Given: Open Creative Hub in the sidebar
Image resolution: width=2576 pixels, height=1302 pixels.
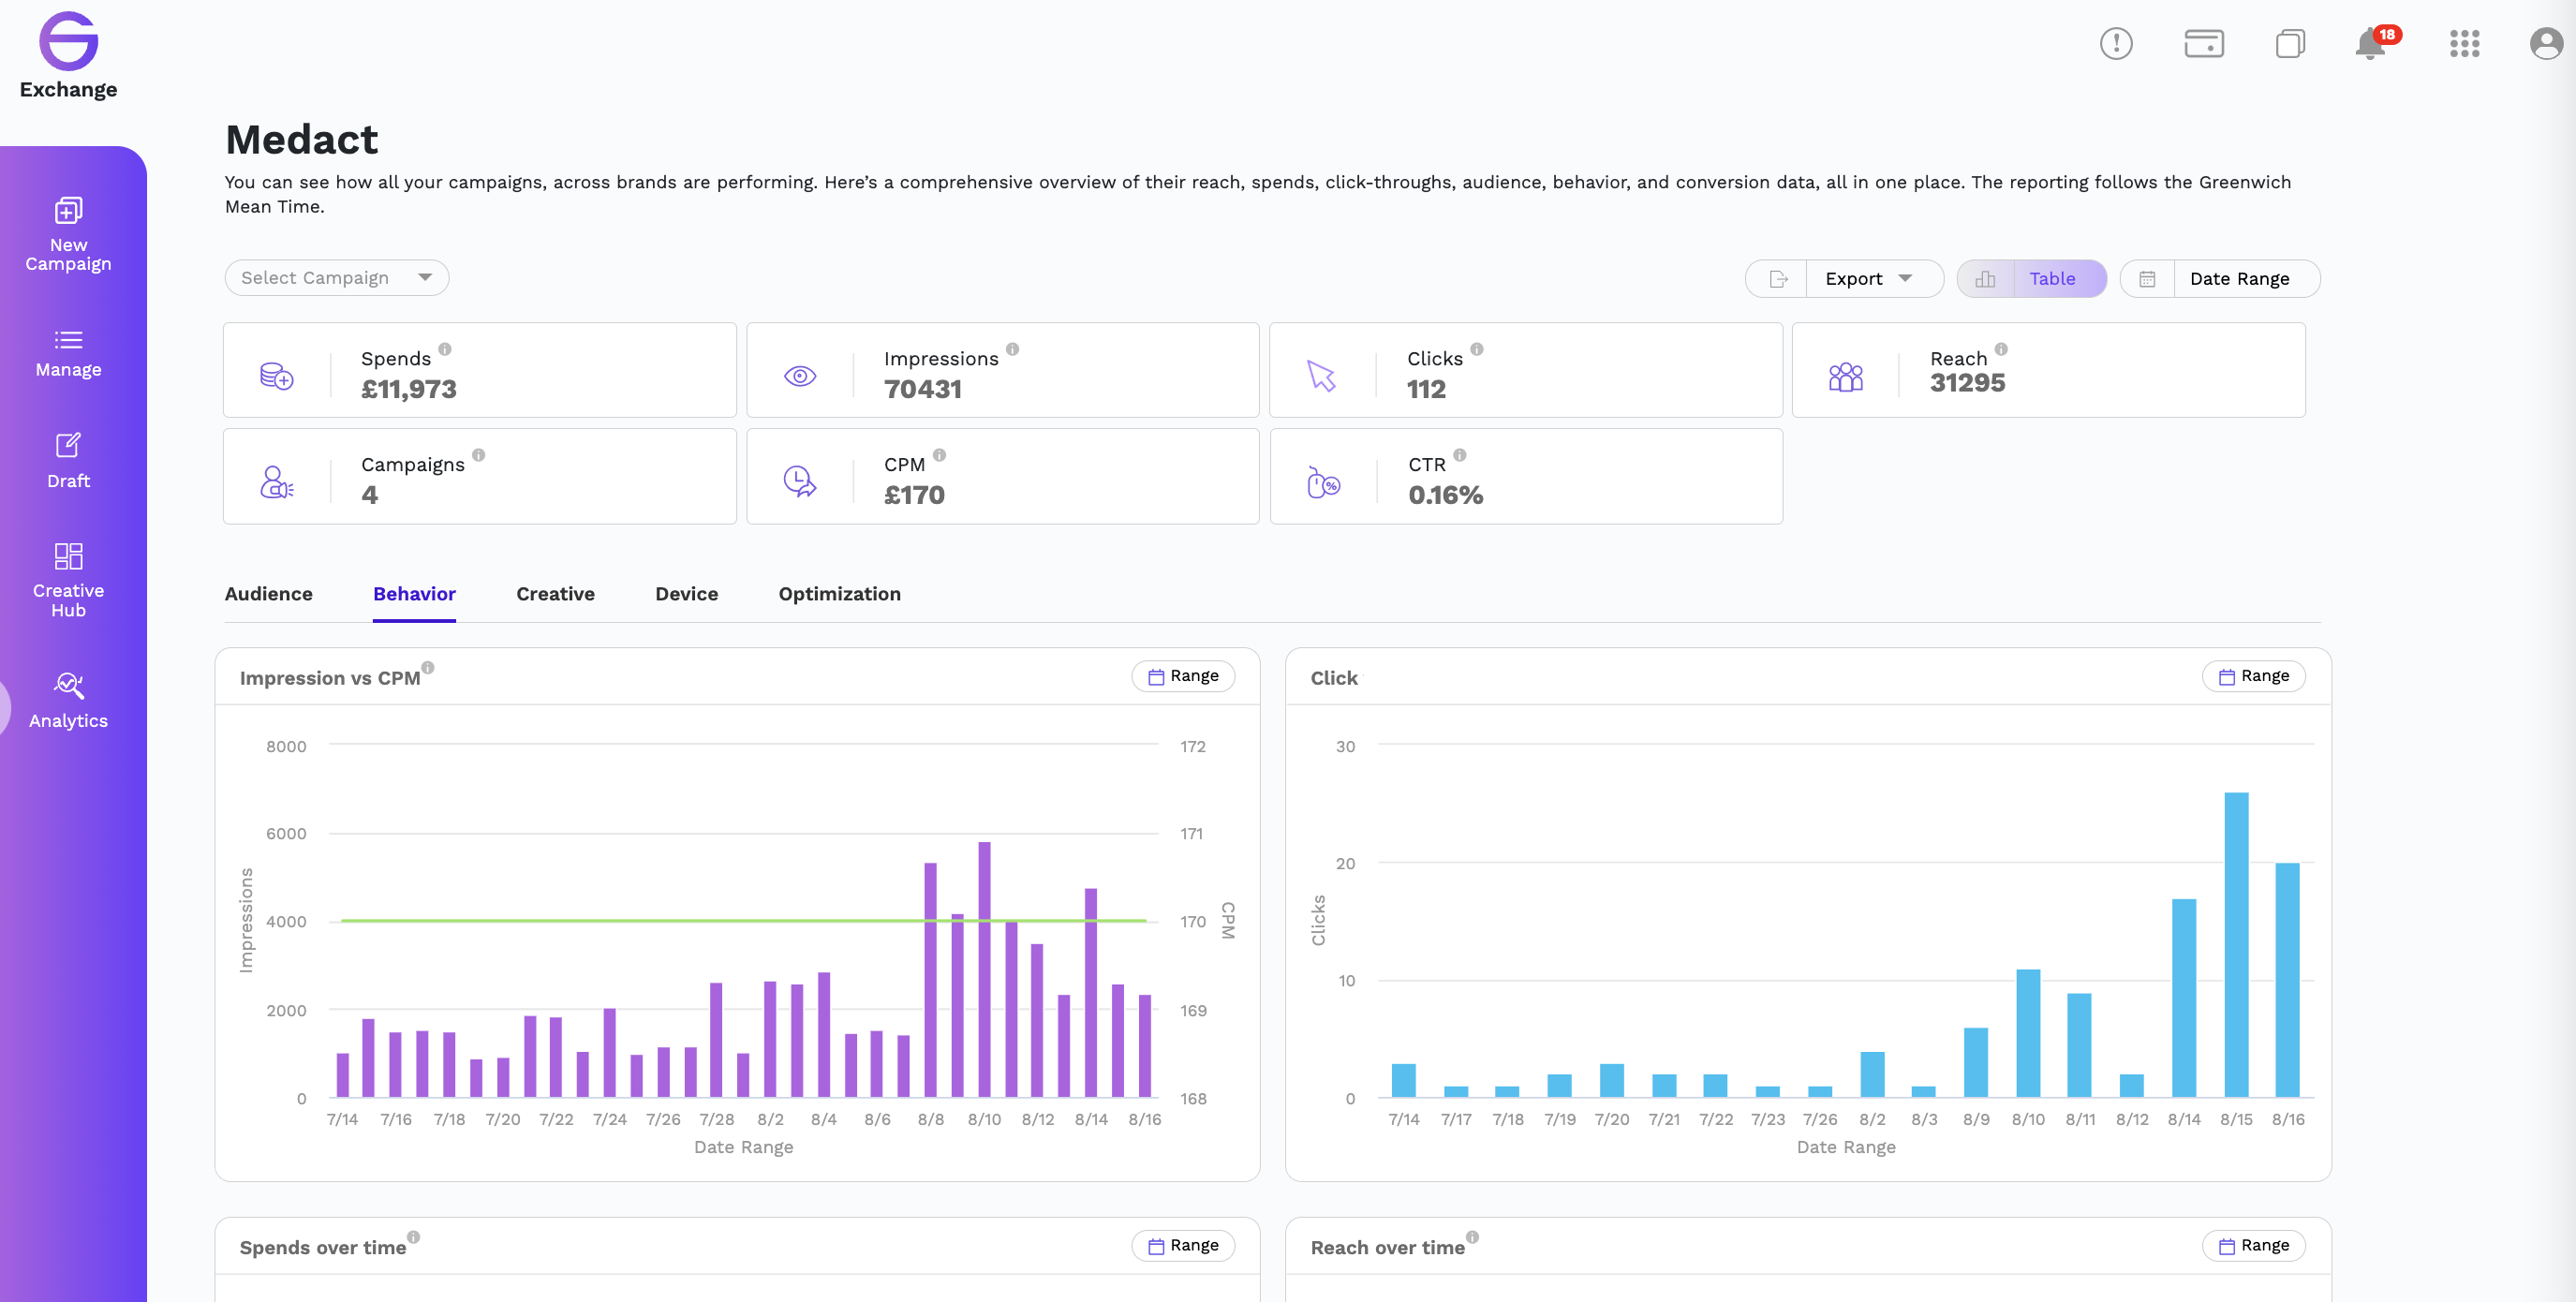Looking at the screenshot, I should (68, 580).
